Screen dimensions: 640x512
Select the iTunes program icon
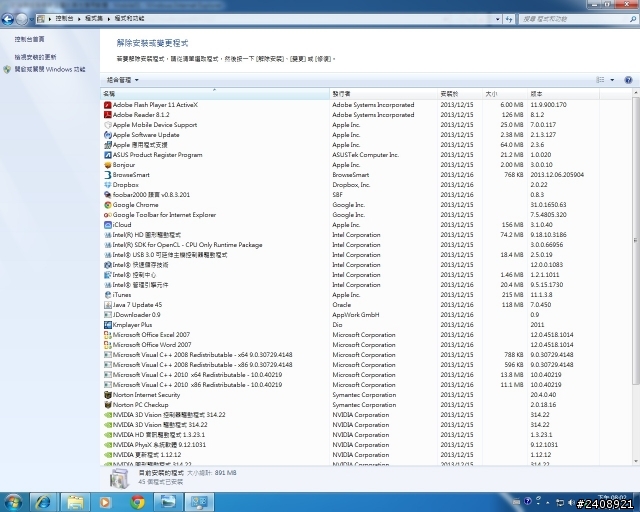[108, 295]
